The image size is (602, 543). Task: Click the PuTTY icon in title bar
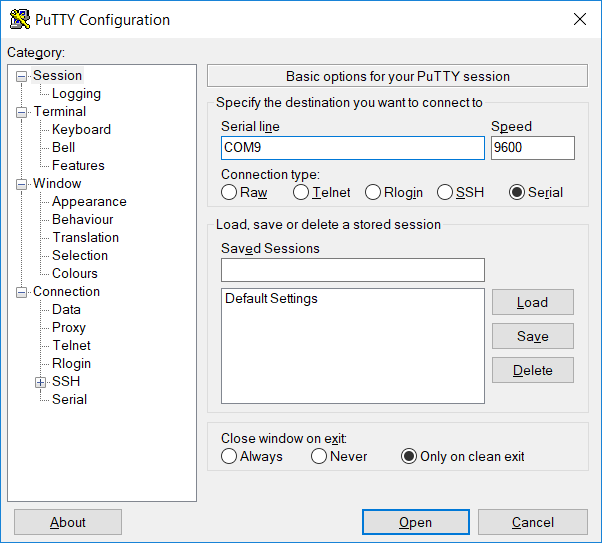click(x=20, y=19)
